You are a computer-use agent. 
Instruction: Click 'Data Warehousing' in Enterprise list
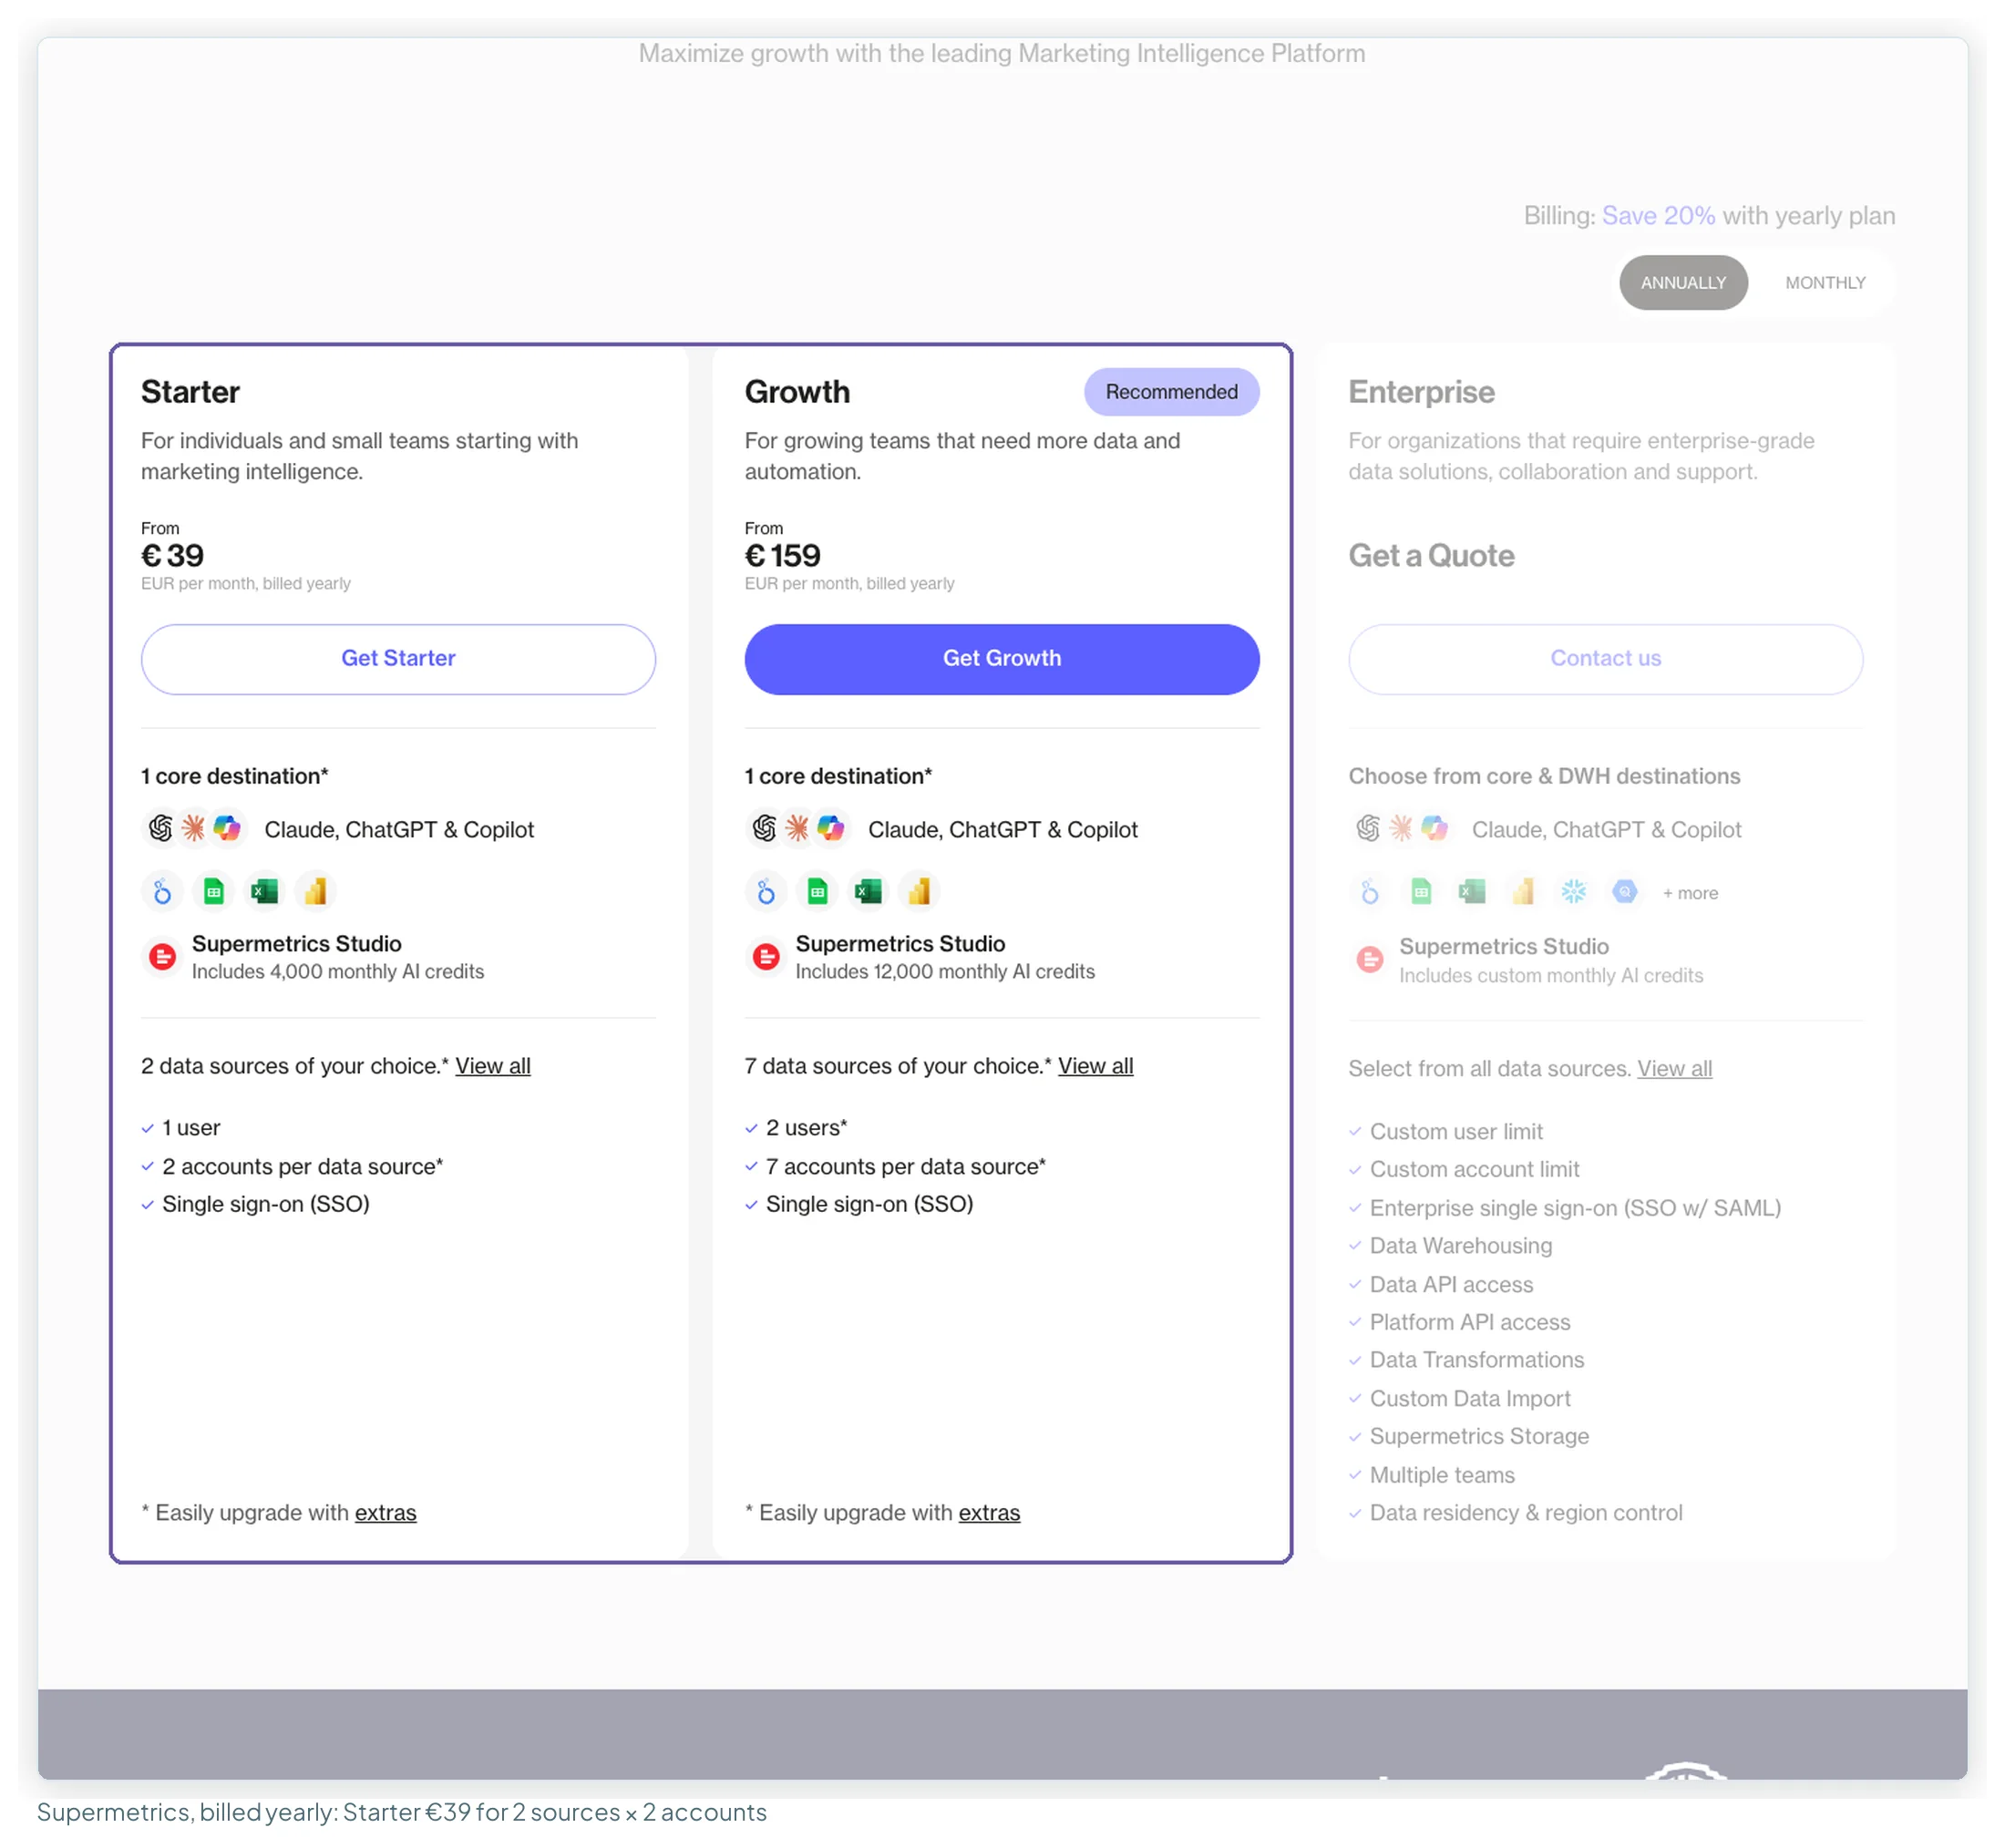pyautogui.click(x=1461, y=1246)
